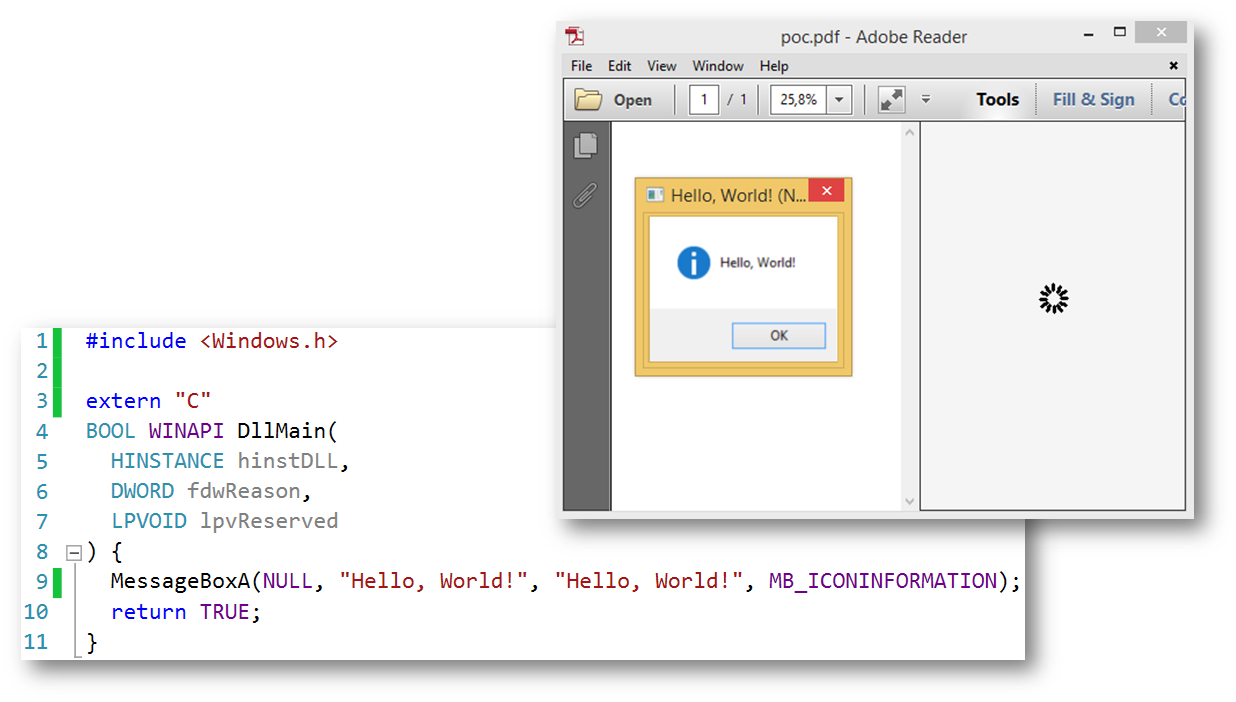The height and width of the screenshot is (702, 1236).
Task: Toggle full screen read mode icon
Action: (890, 100)
